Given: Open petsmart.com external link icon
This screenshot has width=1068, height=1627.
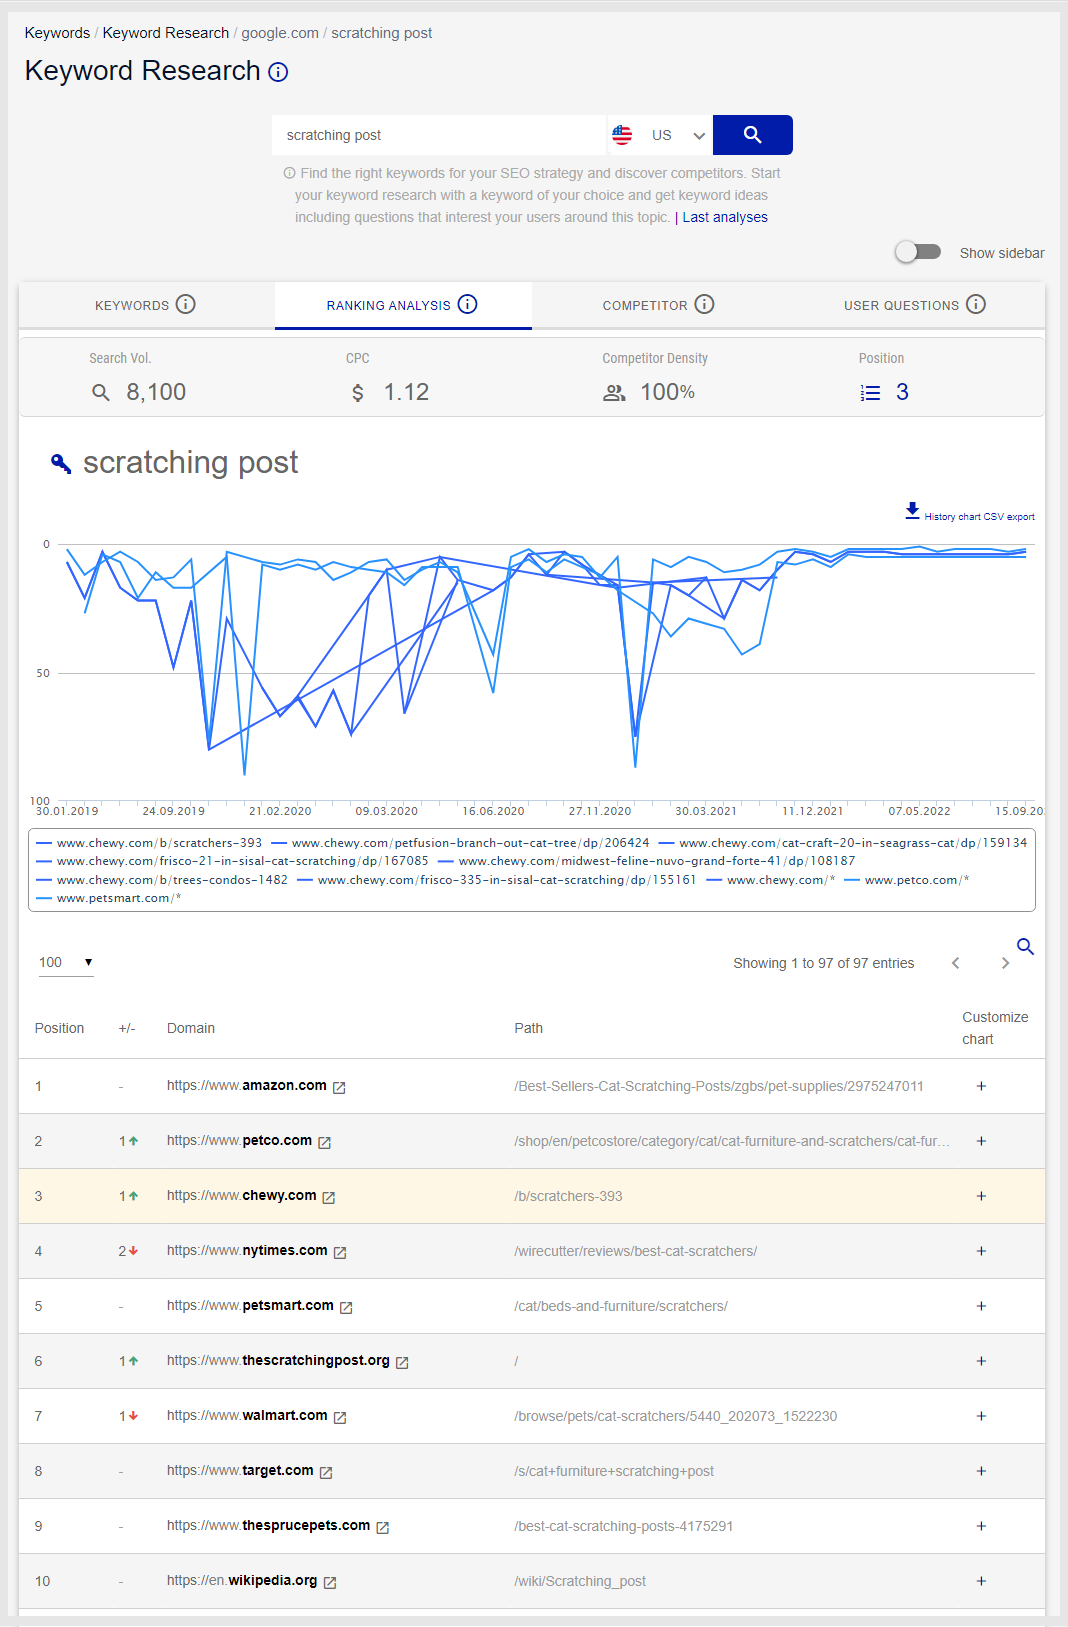Looking at the screenshot, I should [346, 1307].
